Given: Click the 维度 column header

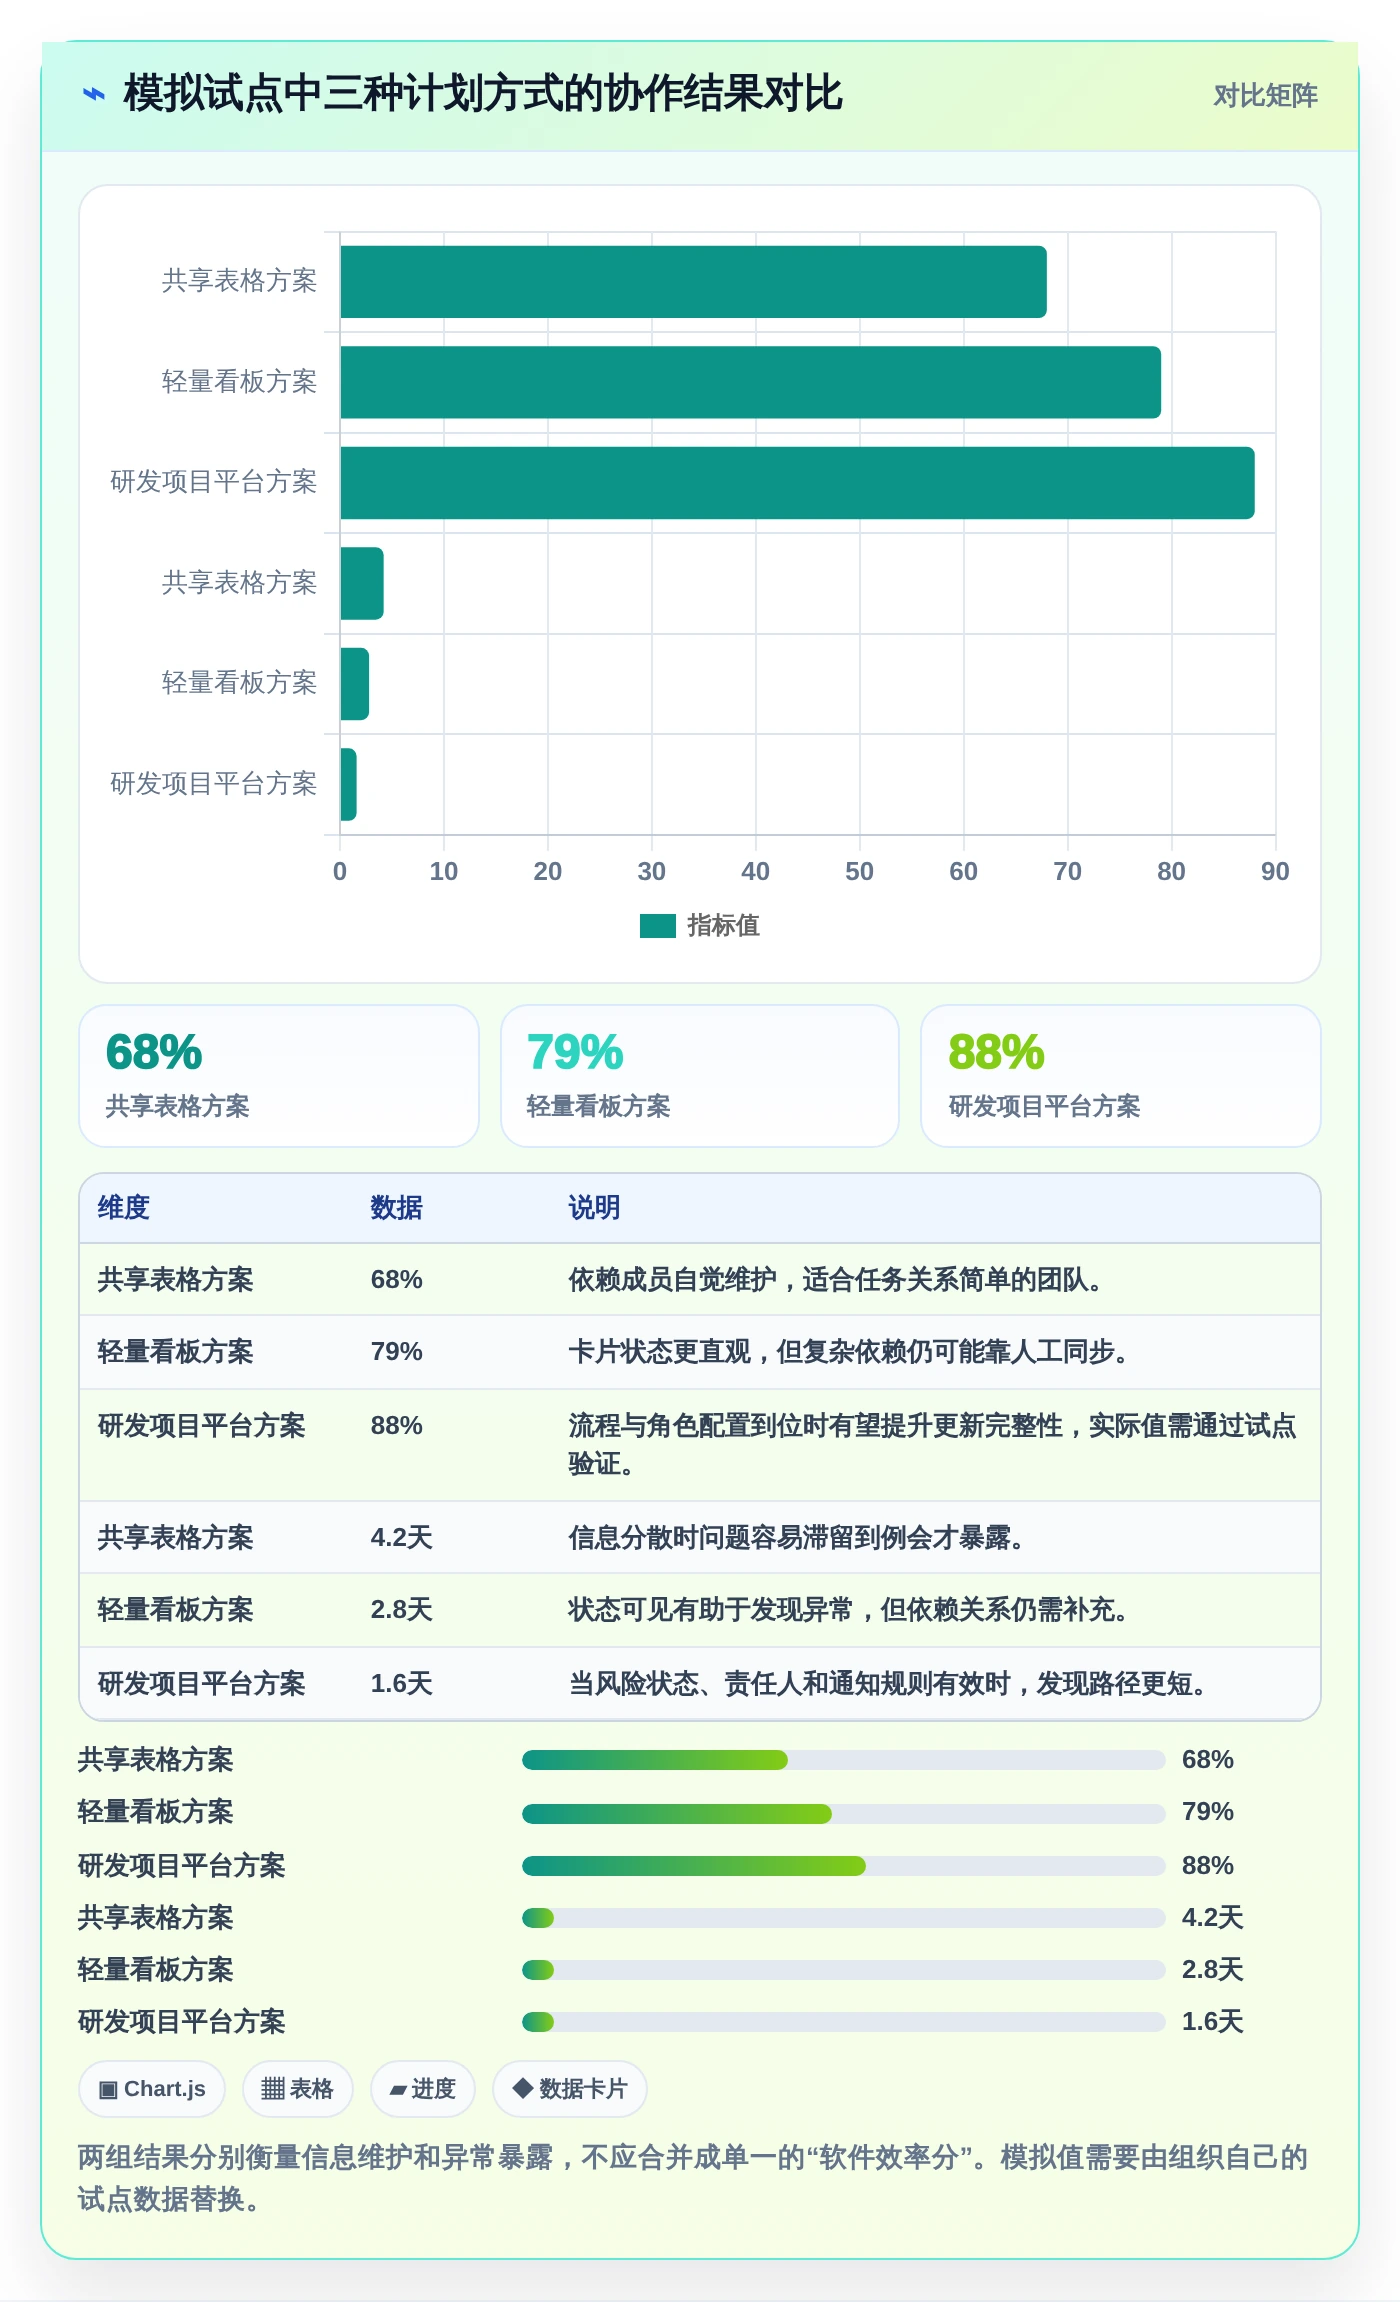Looking at the screenshot, I should [124, 1207].
